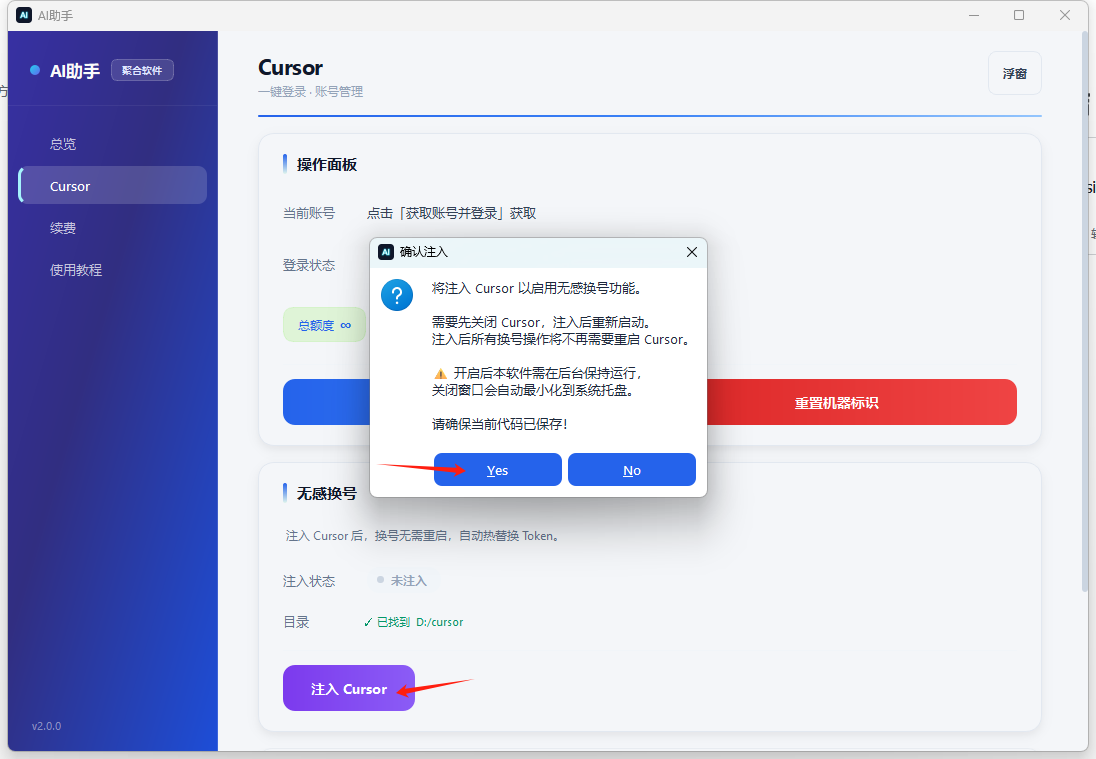Click the blue button left of the dialog
1096x759 pixels.
[x=326, y=403]
